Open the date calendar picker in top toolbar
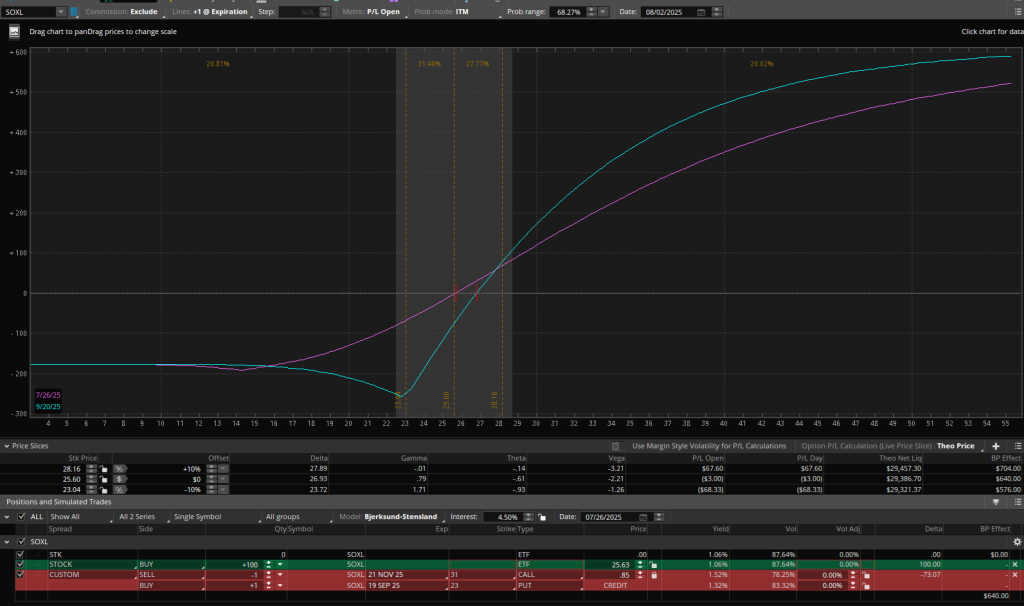 [x=700, y=12]
